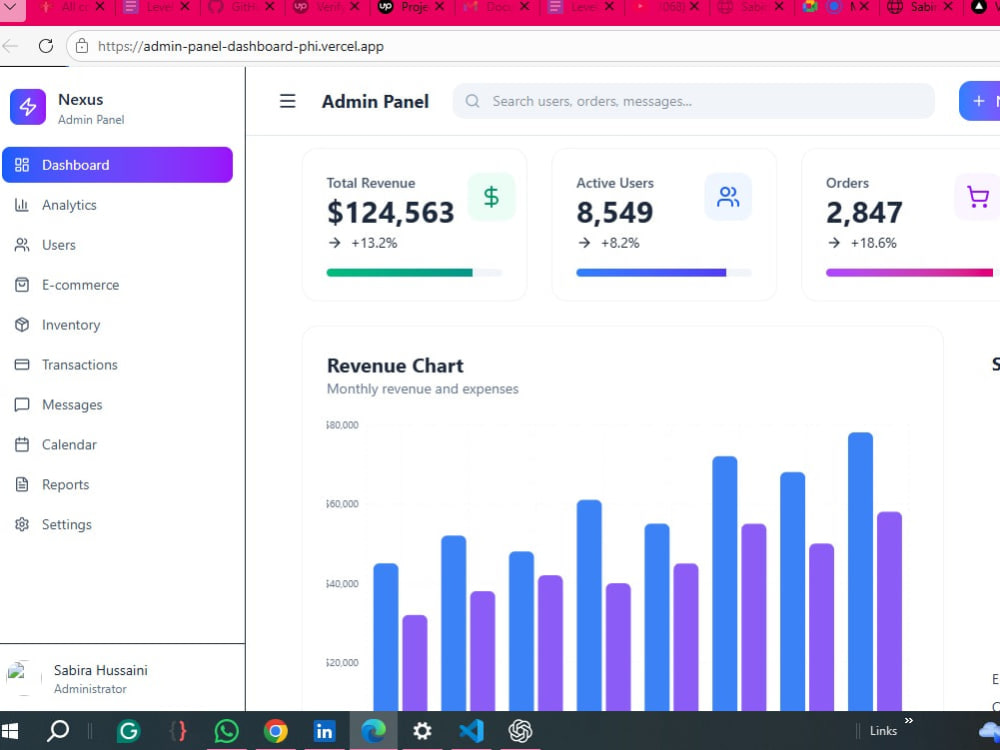Open ChatGPT app from the taskbar

520,731
